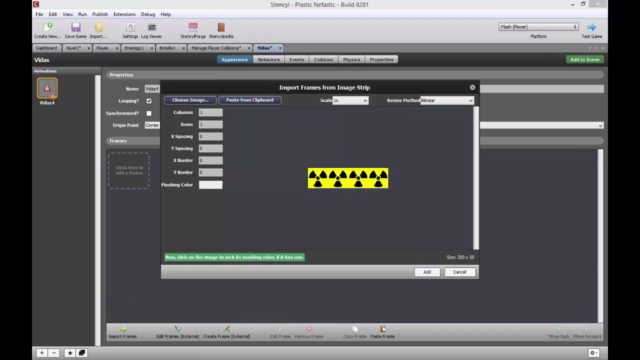Toggle the Looping checkbox
The image size is (640, 360).
pos(149,101)
